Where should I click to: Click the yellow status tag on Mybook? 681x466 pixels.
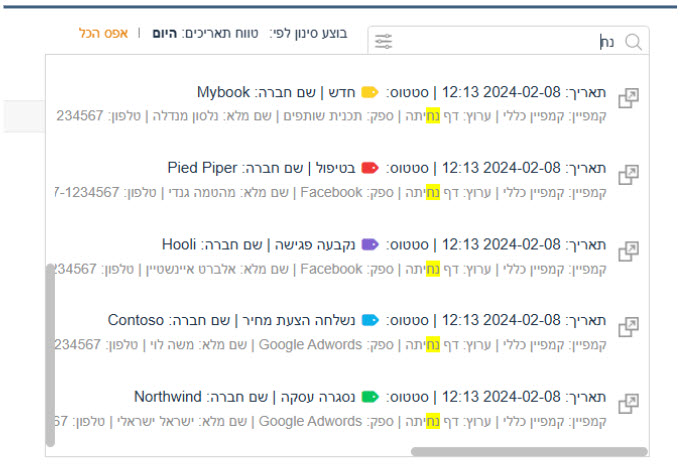369,92
